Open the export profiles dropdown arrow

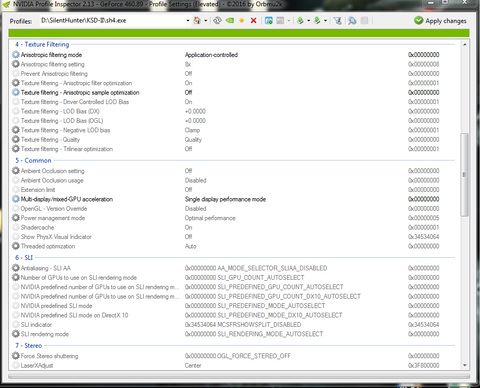click(308, 21)
